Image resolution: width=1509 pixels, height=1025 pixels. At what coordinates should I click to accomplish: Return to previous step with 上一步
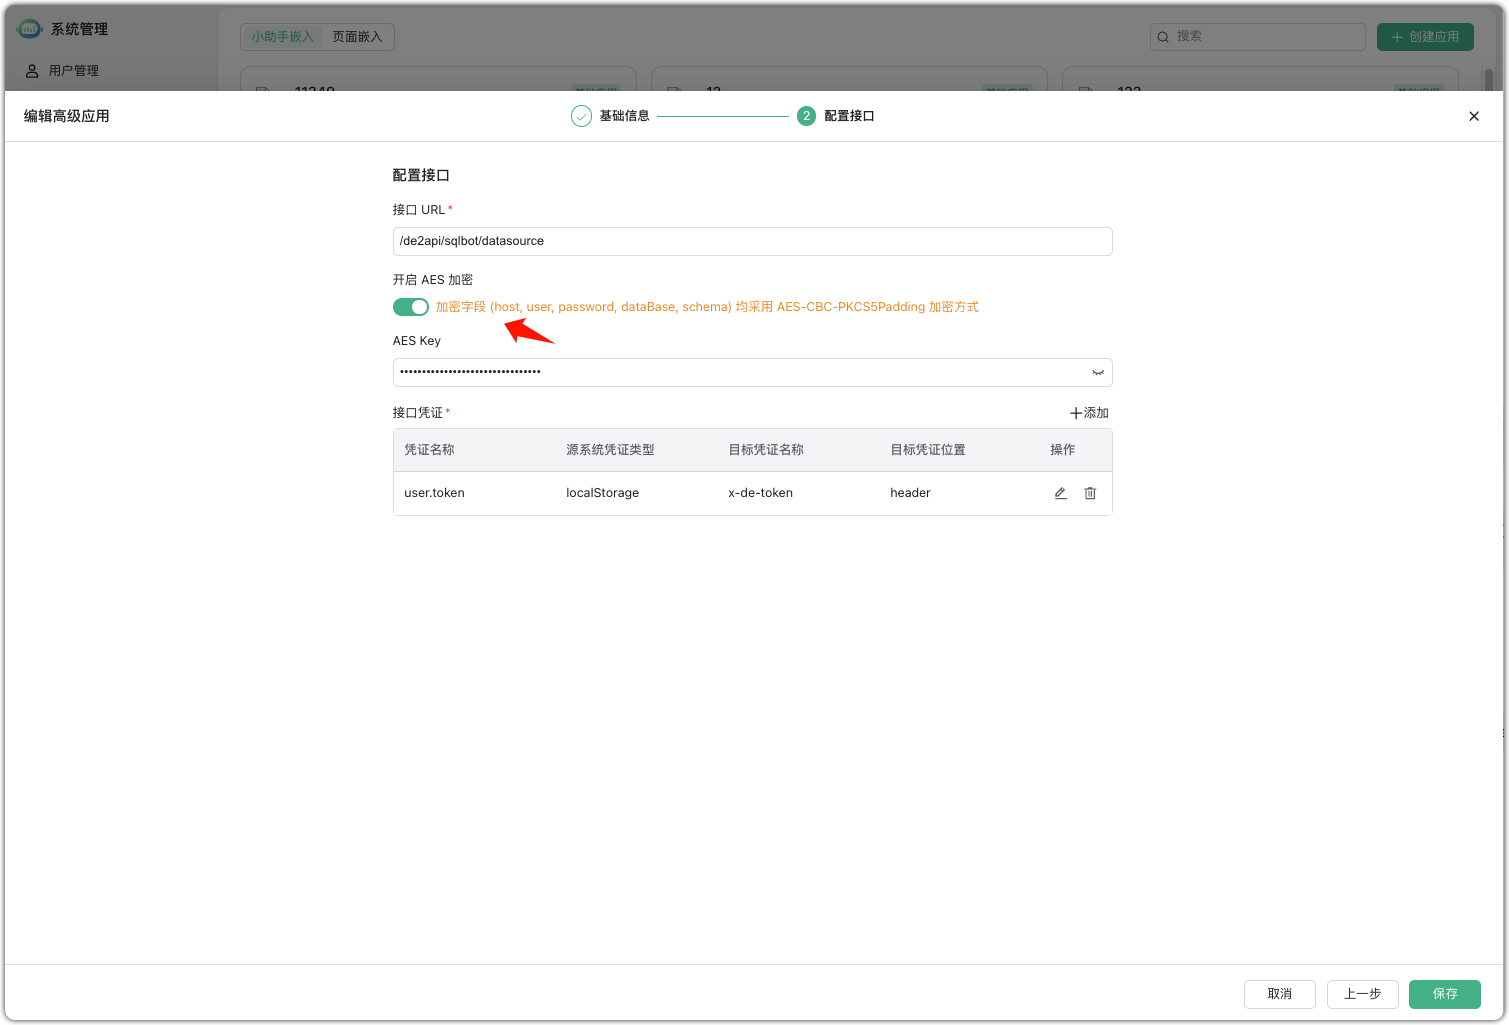point(1362,994)
